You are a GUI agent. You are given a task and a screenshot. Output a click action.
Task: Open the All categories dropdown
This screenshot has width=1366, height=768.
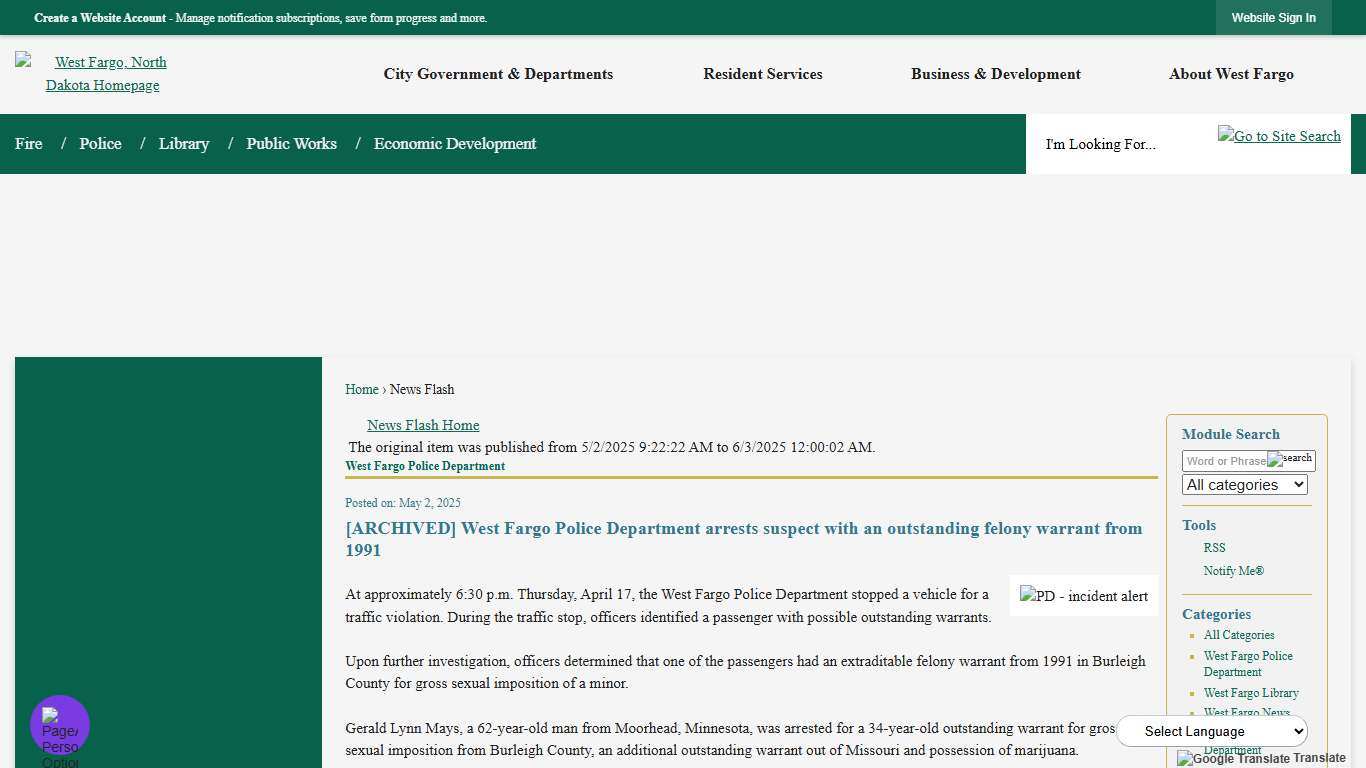pyautogui.click(x=1244, y=484)
